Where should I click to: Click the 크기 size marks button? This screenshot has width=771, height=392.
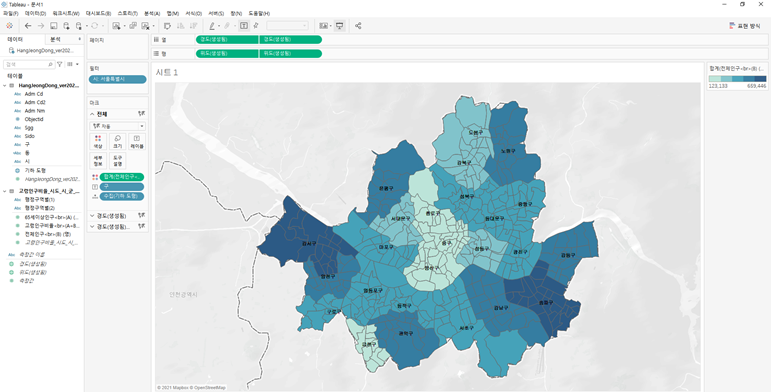pos(118,142)
